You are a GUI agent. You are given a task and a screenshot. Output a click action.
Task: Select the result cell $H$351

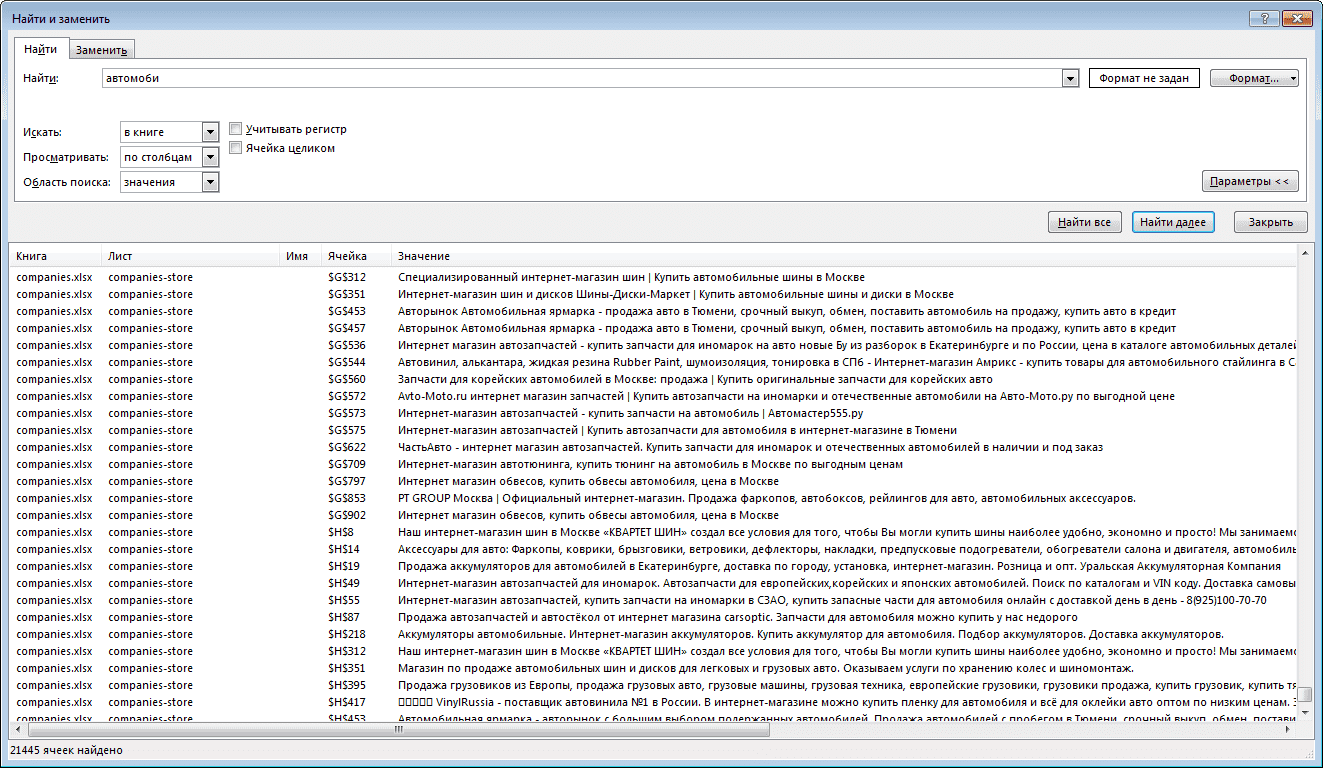(347, 668)
